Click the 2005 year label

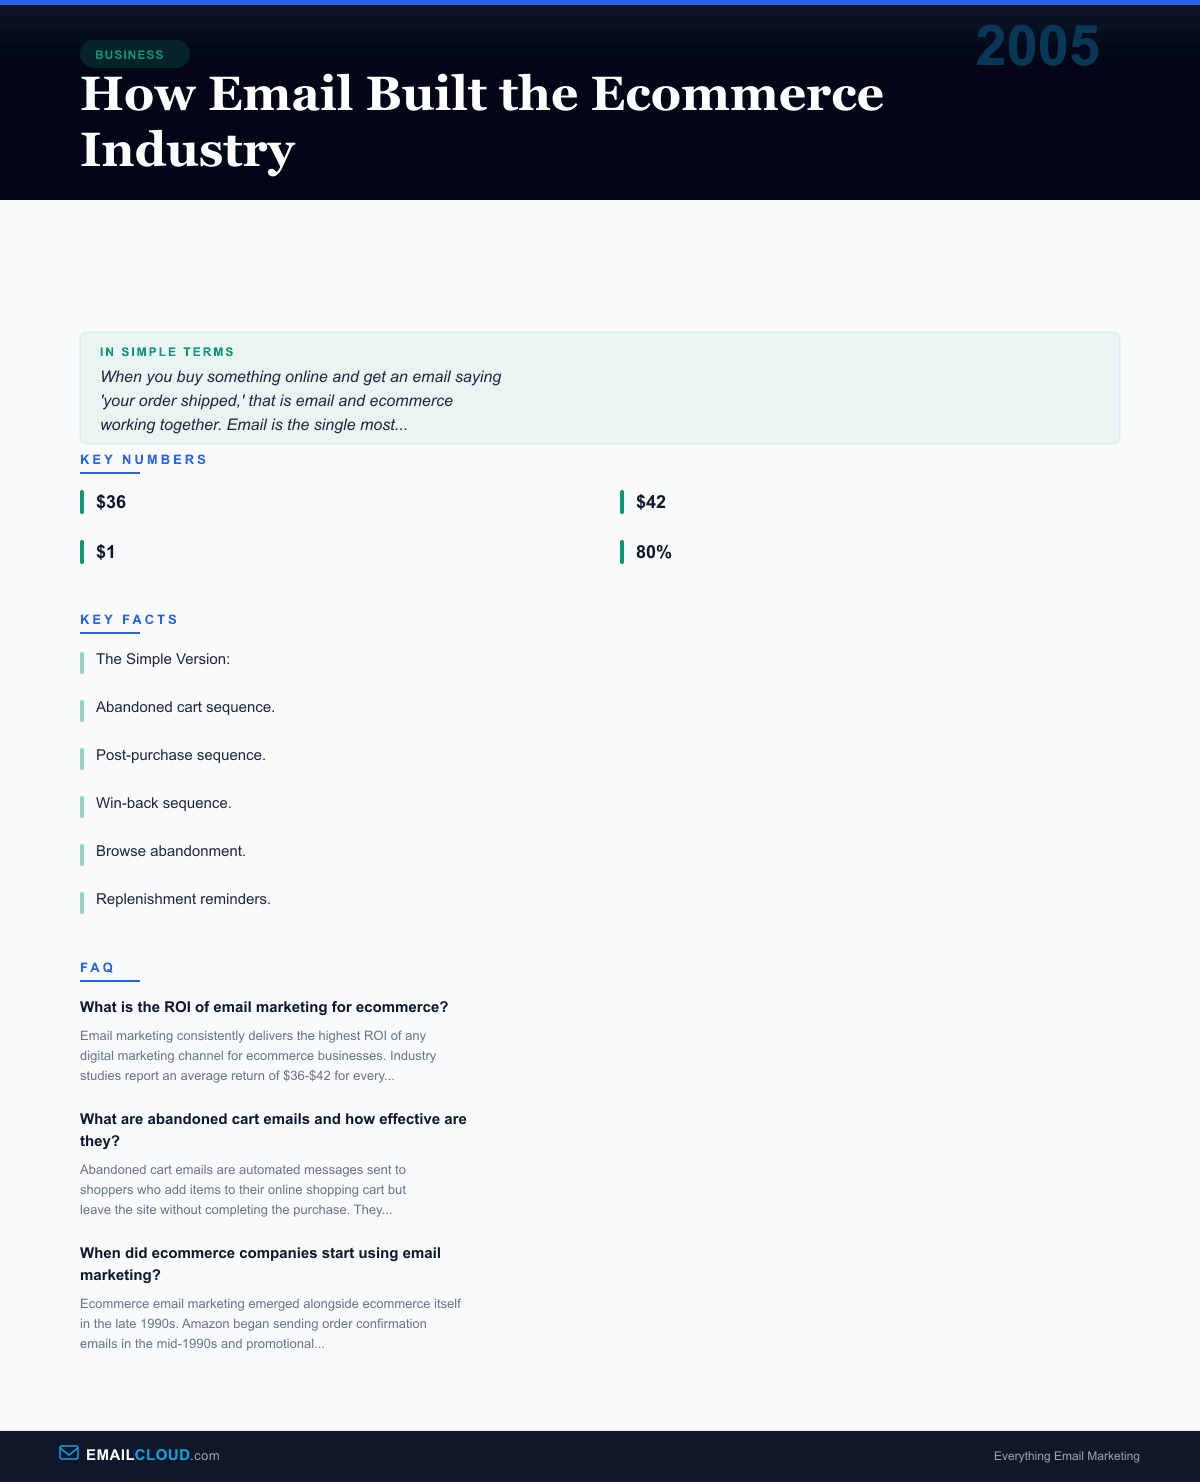click(1037, 47)
